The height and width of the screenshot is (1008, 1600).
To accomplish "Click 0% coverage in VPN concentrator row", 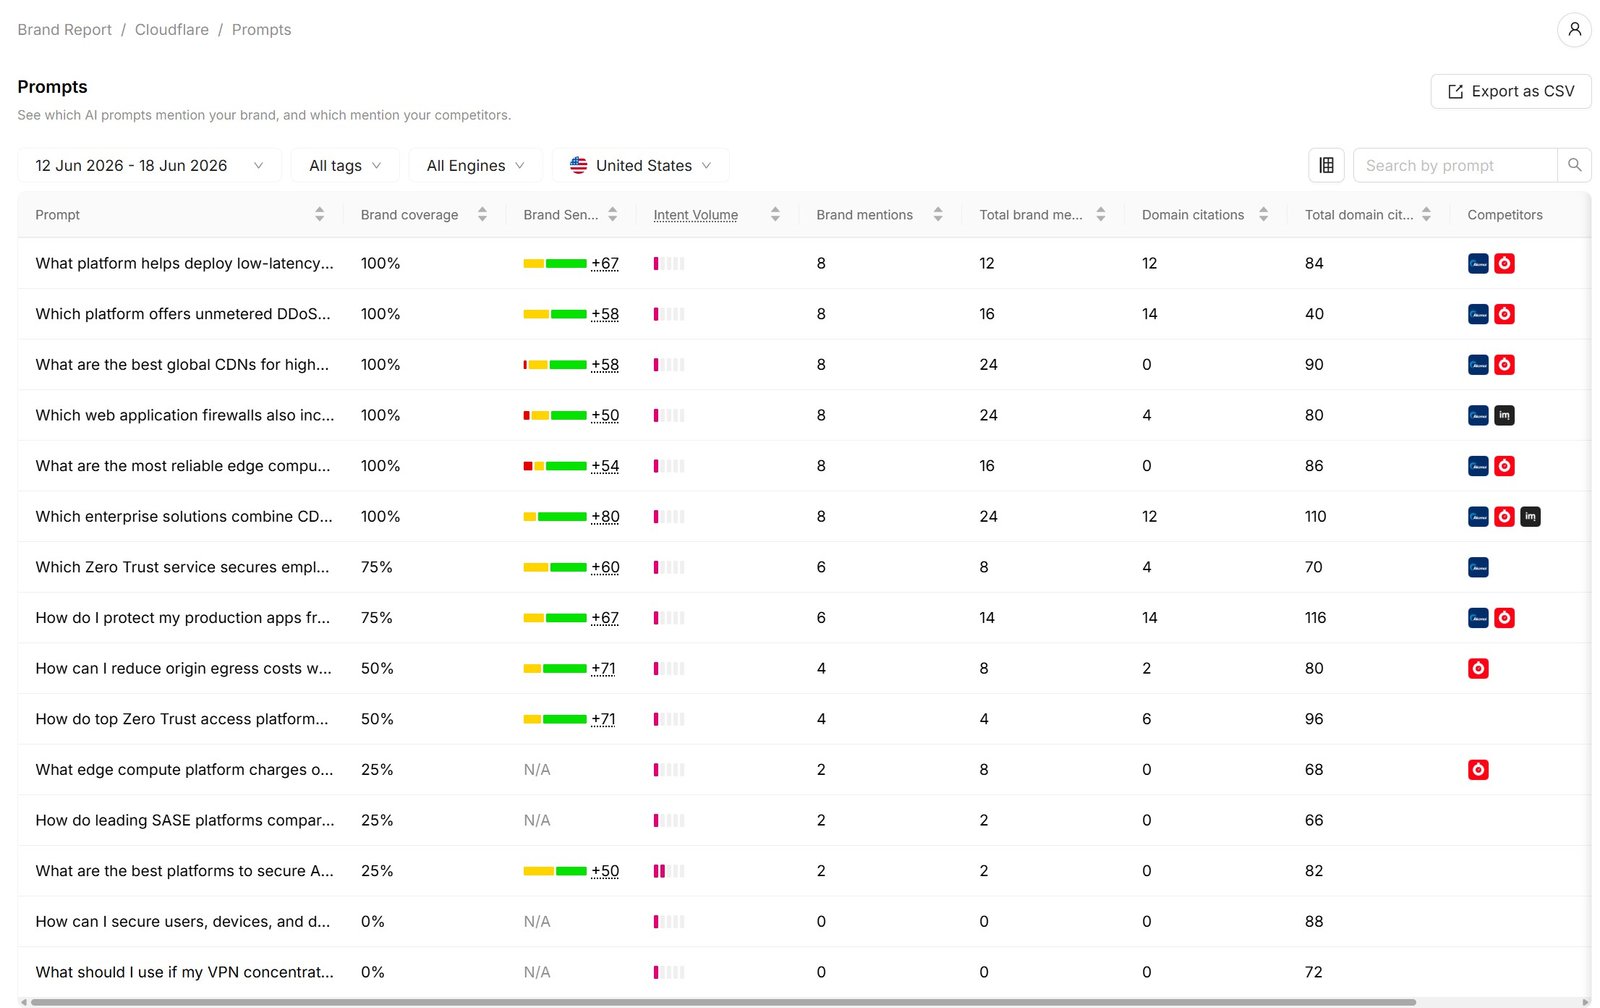I will click(372, 972).
